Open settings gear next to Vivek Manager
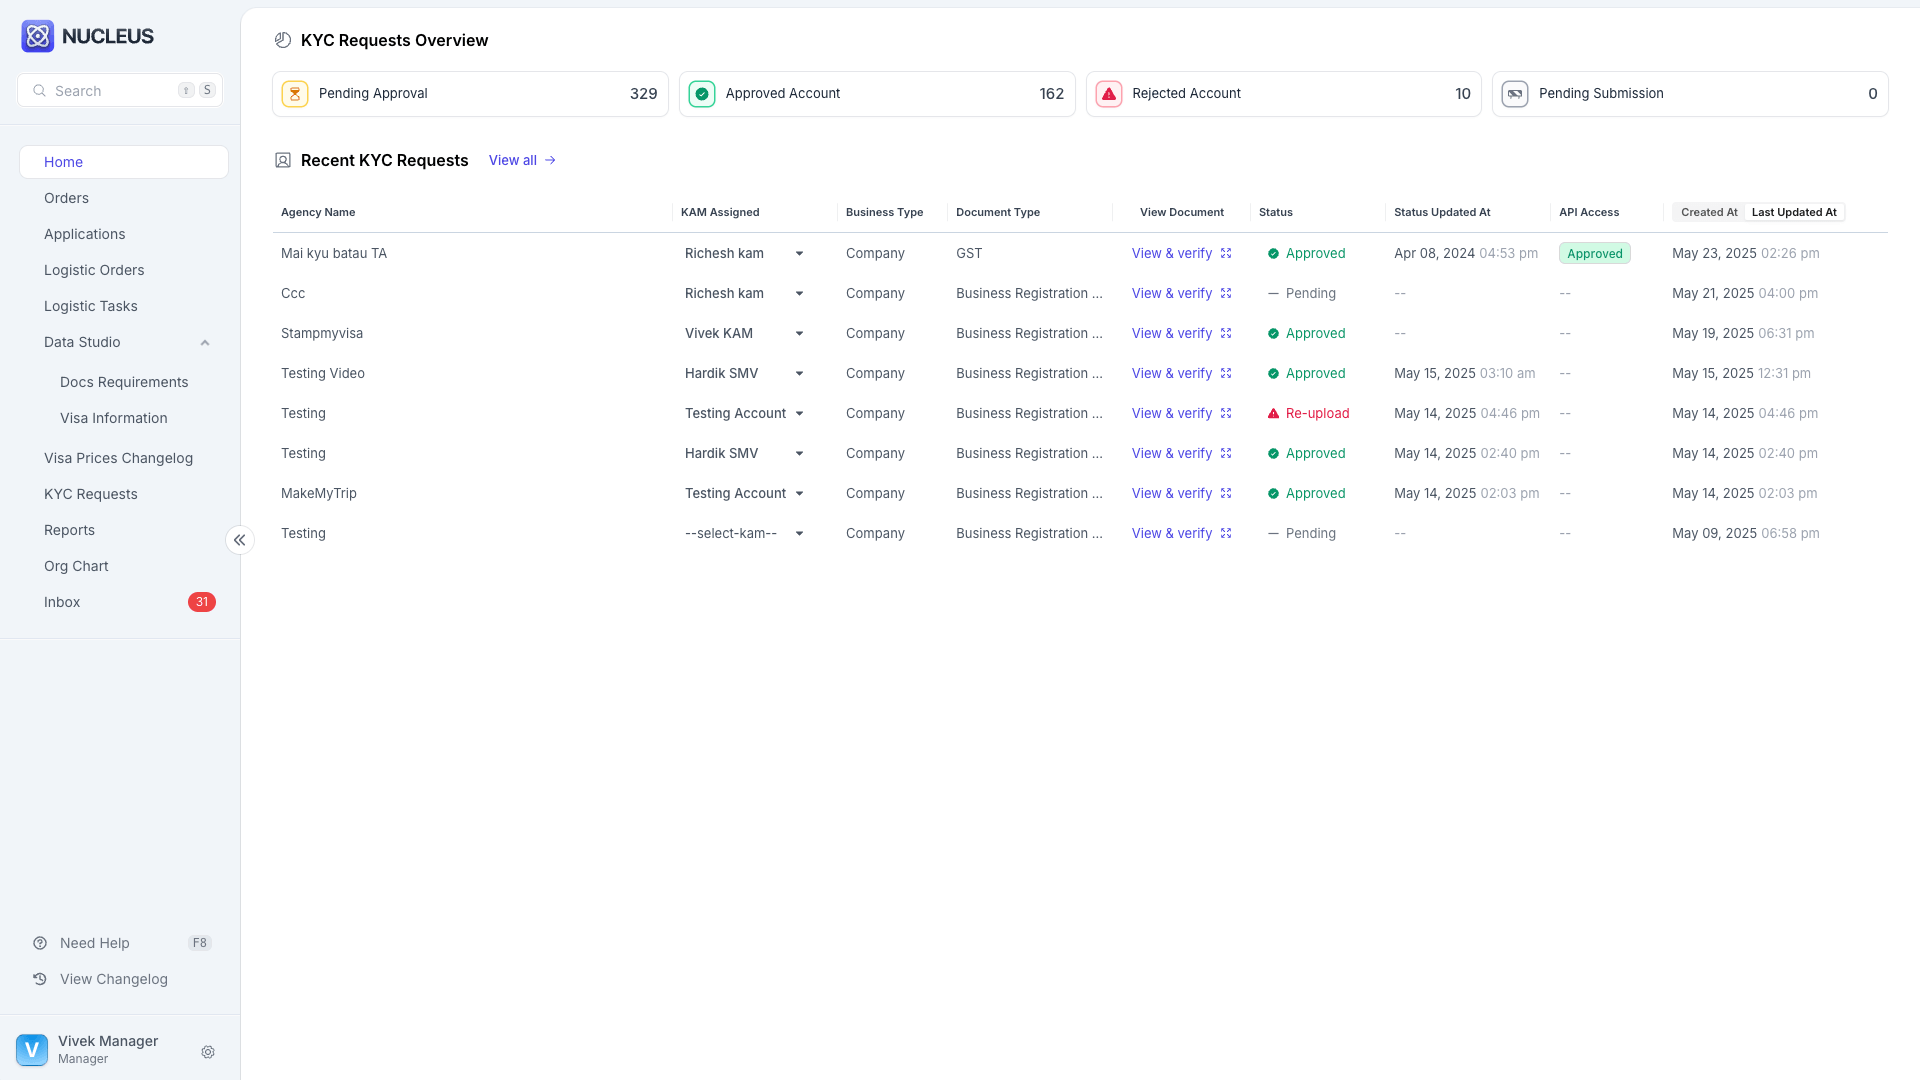Screen dimensions: 1920x1080 coord(208,1052)
